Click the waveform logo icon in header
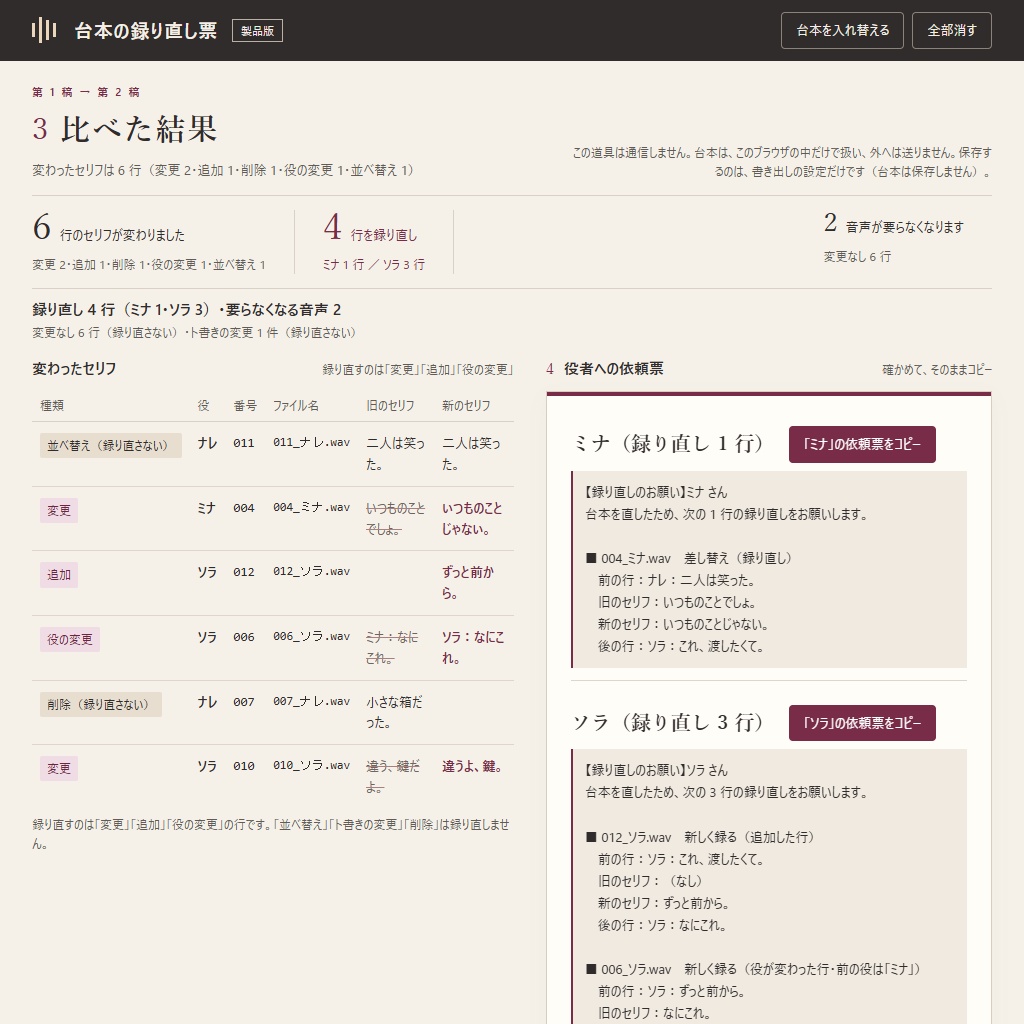The image size is (1024, 1024). (x=44, y=30)
